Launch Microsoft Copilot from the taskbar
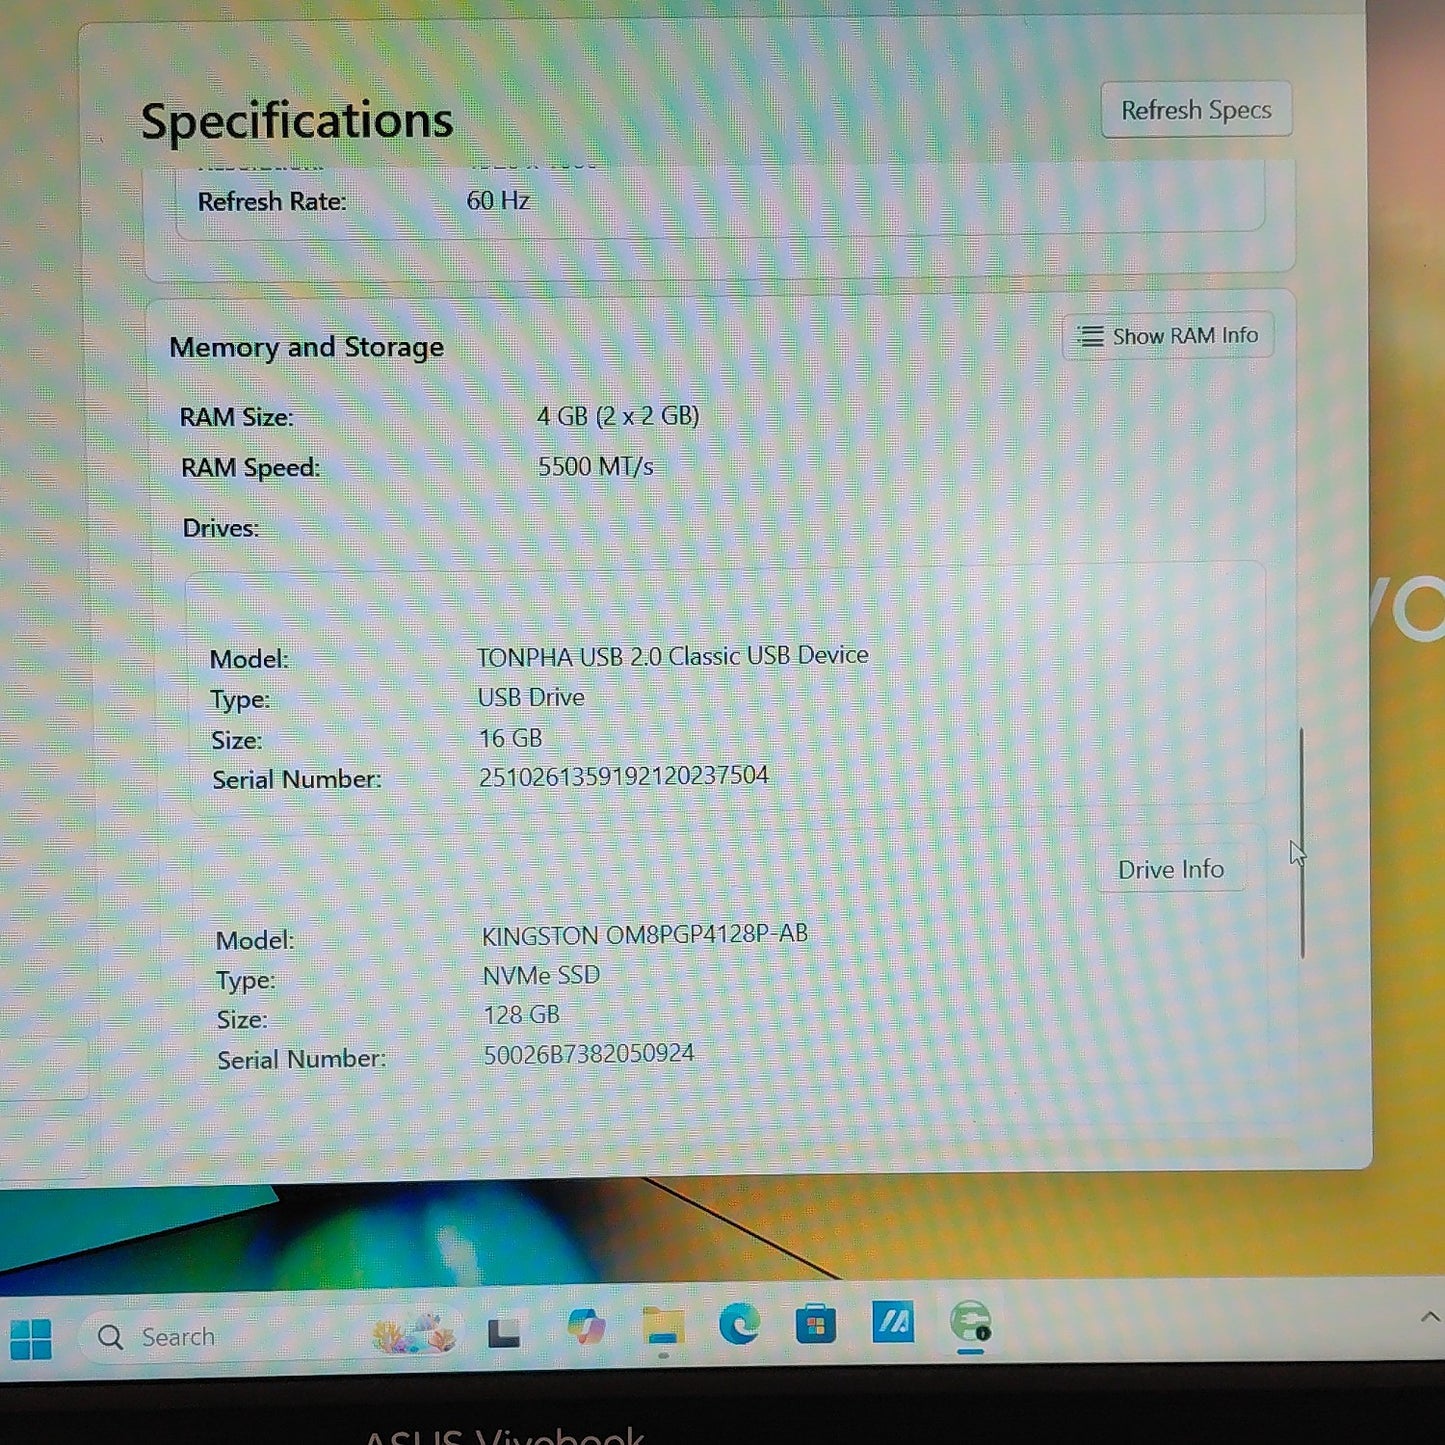 coord(586,1328)
